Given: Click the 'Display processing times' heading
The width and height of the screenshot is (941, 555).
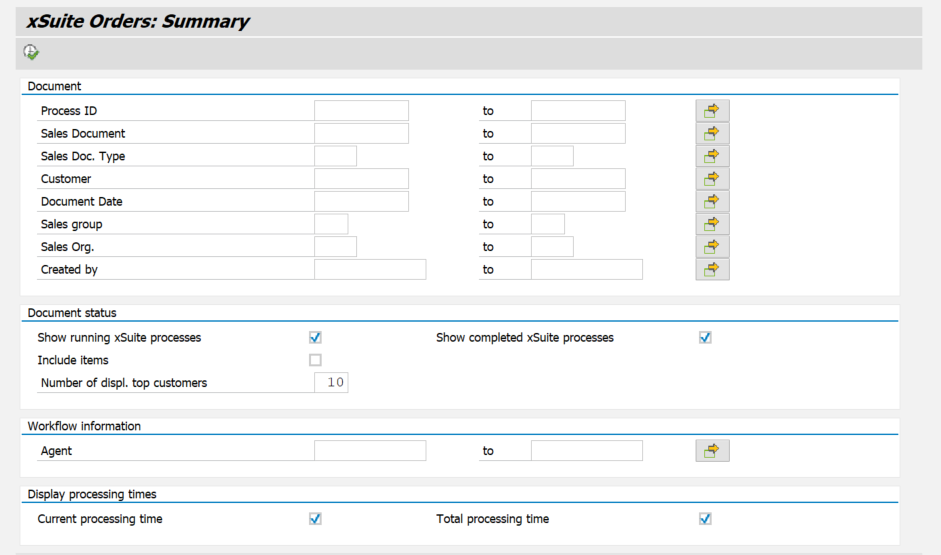Looking at the screenshot, I should 92,494.
